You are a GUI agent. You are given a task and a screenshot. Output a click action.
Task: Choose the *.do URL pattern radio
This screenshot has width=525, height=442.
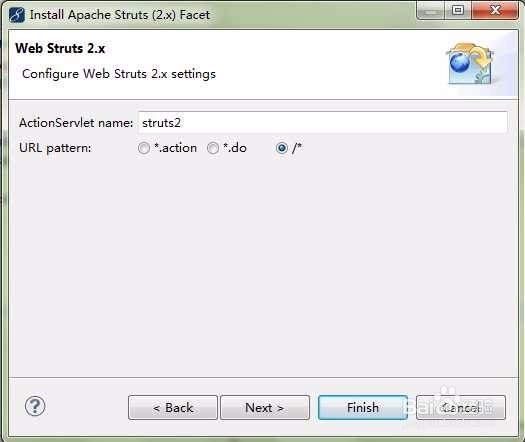[213, 148]
